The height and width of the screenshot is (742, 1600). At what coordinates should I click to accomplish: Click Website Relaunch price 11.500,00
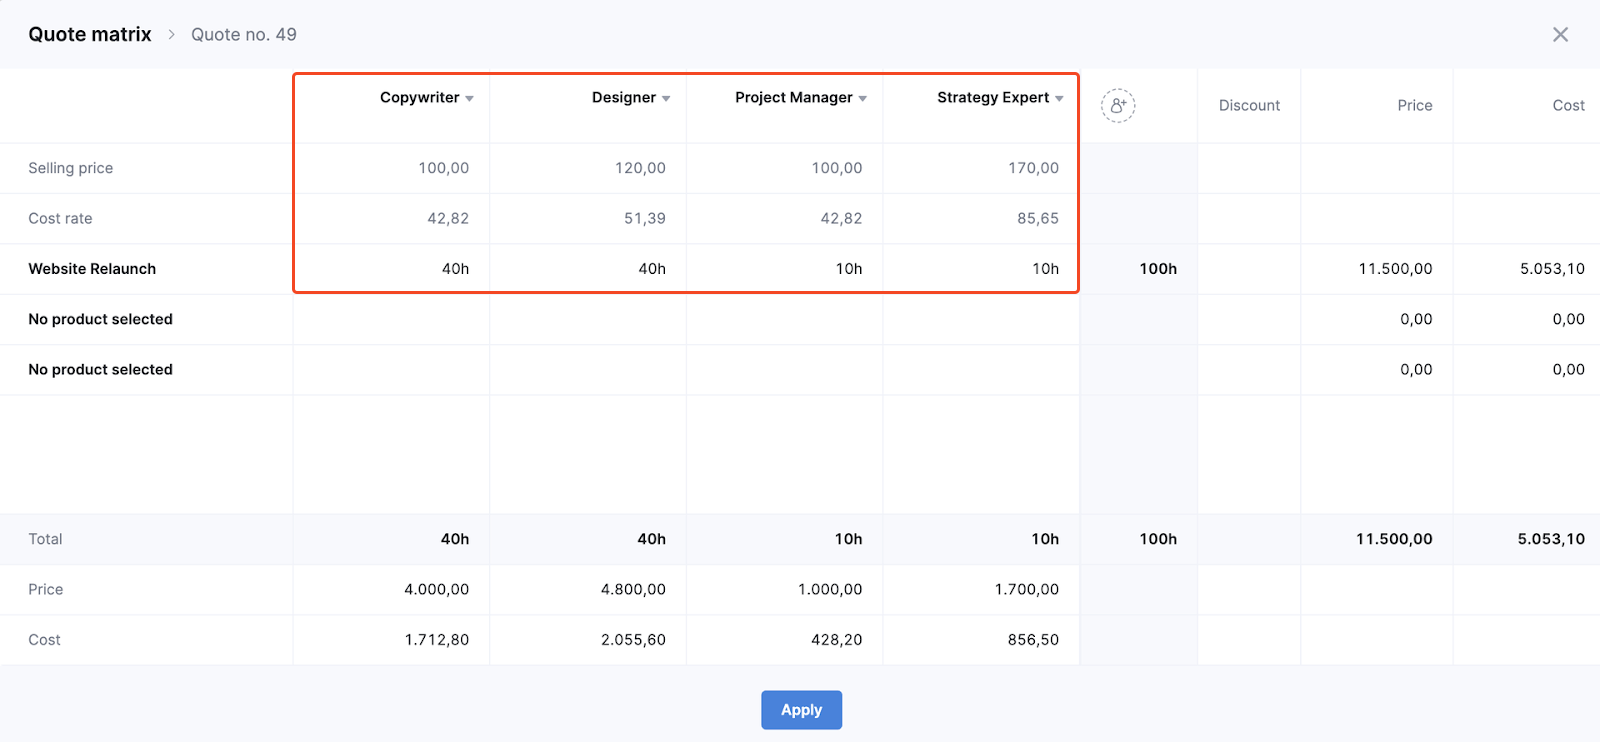[1395, 269]
